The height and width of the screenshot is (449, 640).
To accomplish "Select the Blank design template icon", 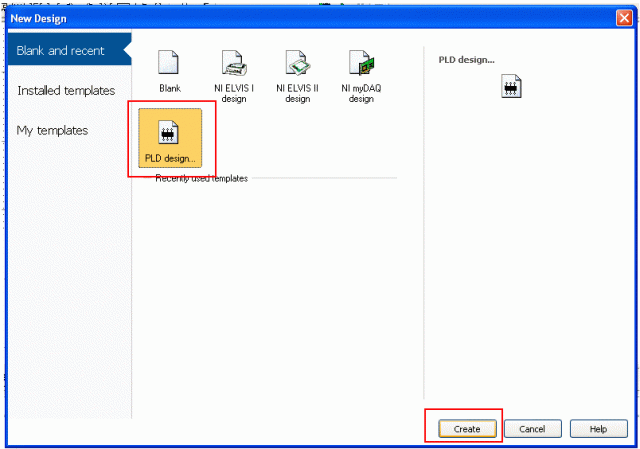I will click(169, 63).
